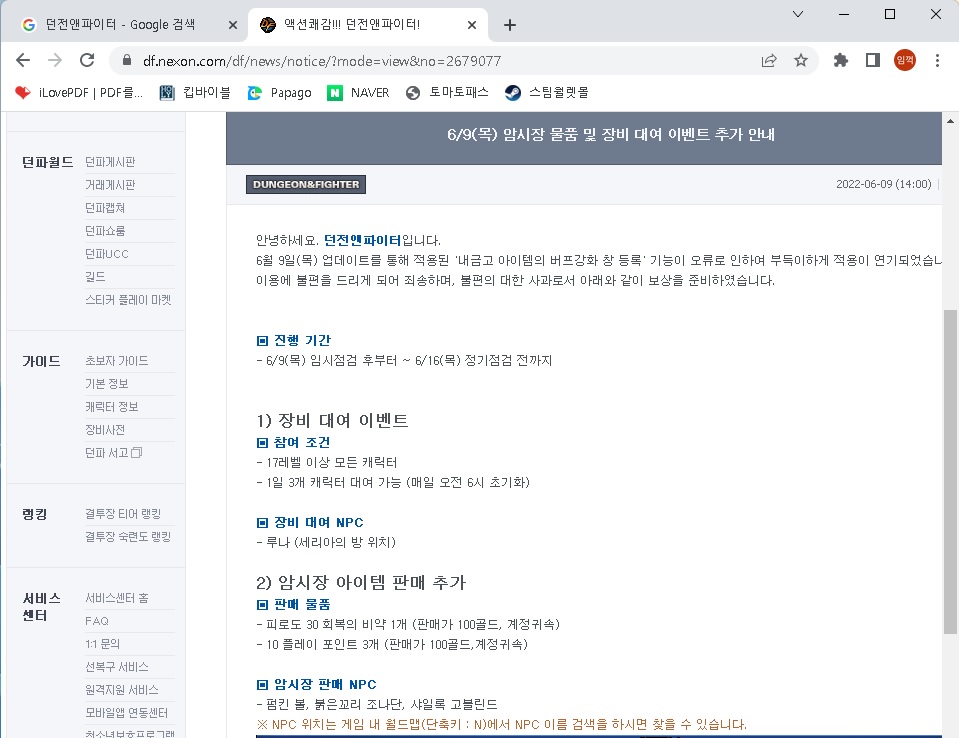
Task: Open 던파캡쳐 in the sidebar
Action: 105,208
